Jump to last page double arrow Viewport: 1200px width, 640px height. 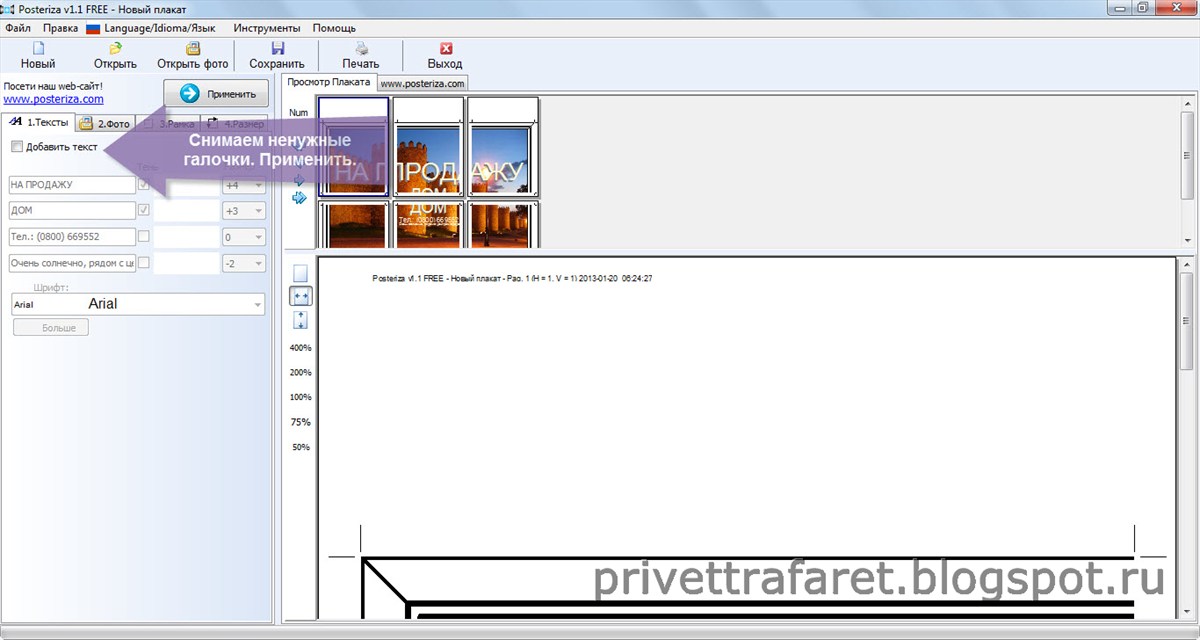point(299,197)
